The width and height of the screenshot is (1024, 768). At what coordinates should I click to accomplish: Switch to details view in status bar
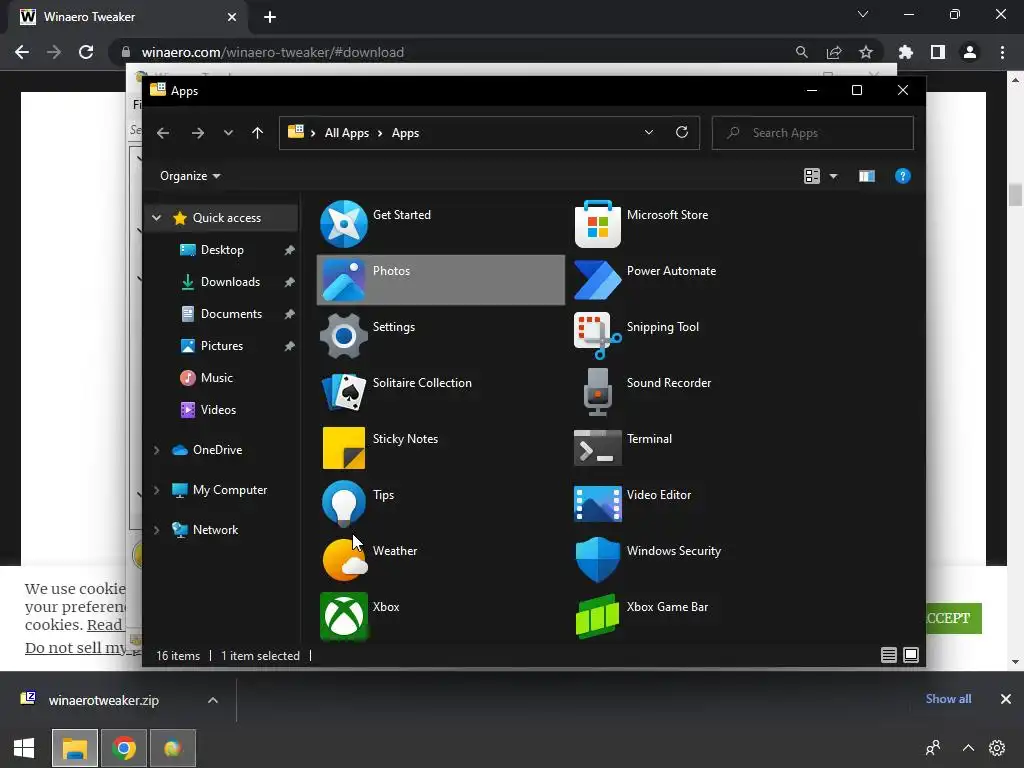tap(888, 655)
